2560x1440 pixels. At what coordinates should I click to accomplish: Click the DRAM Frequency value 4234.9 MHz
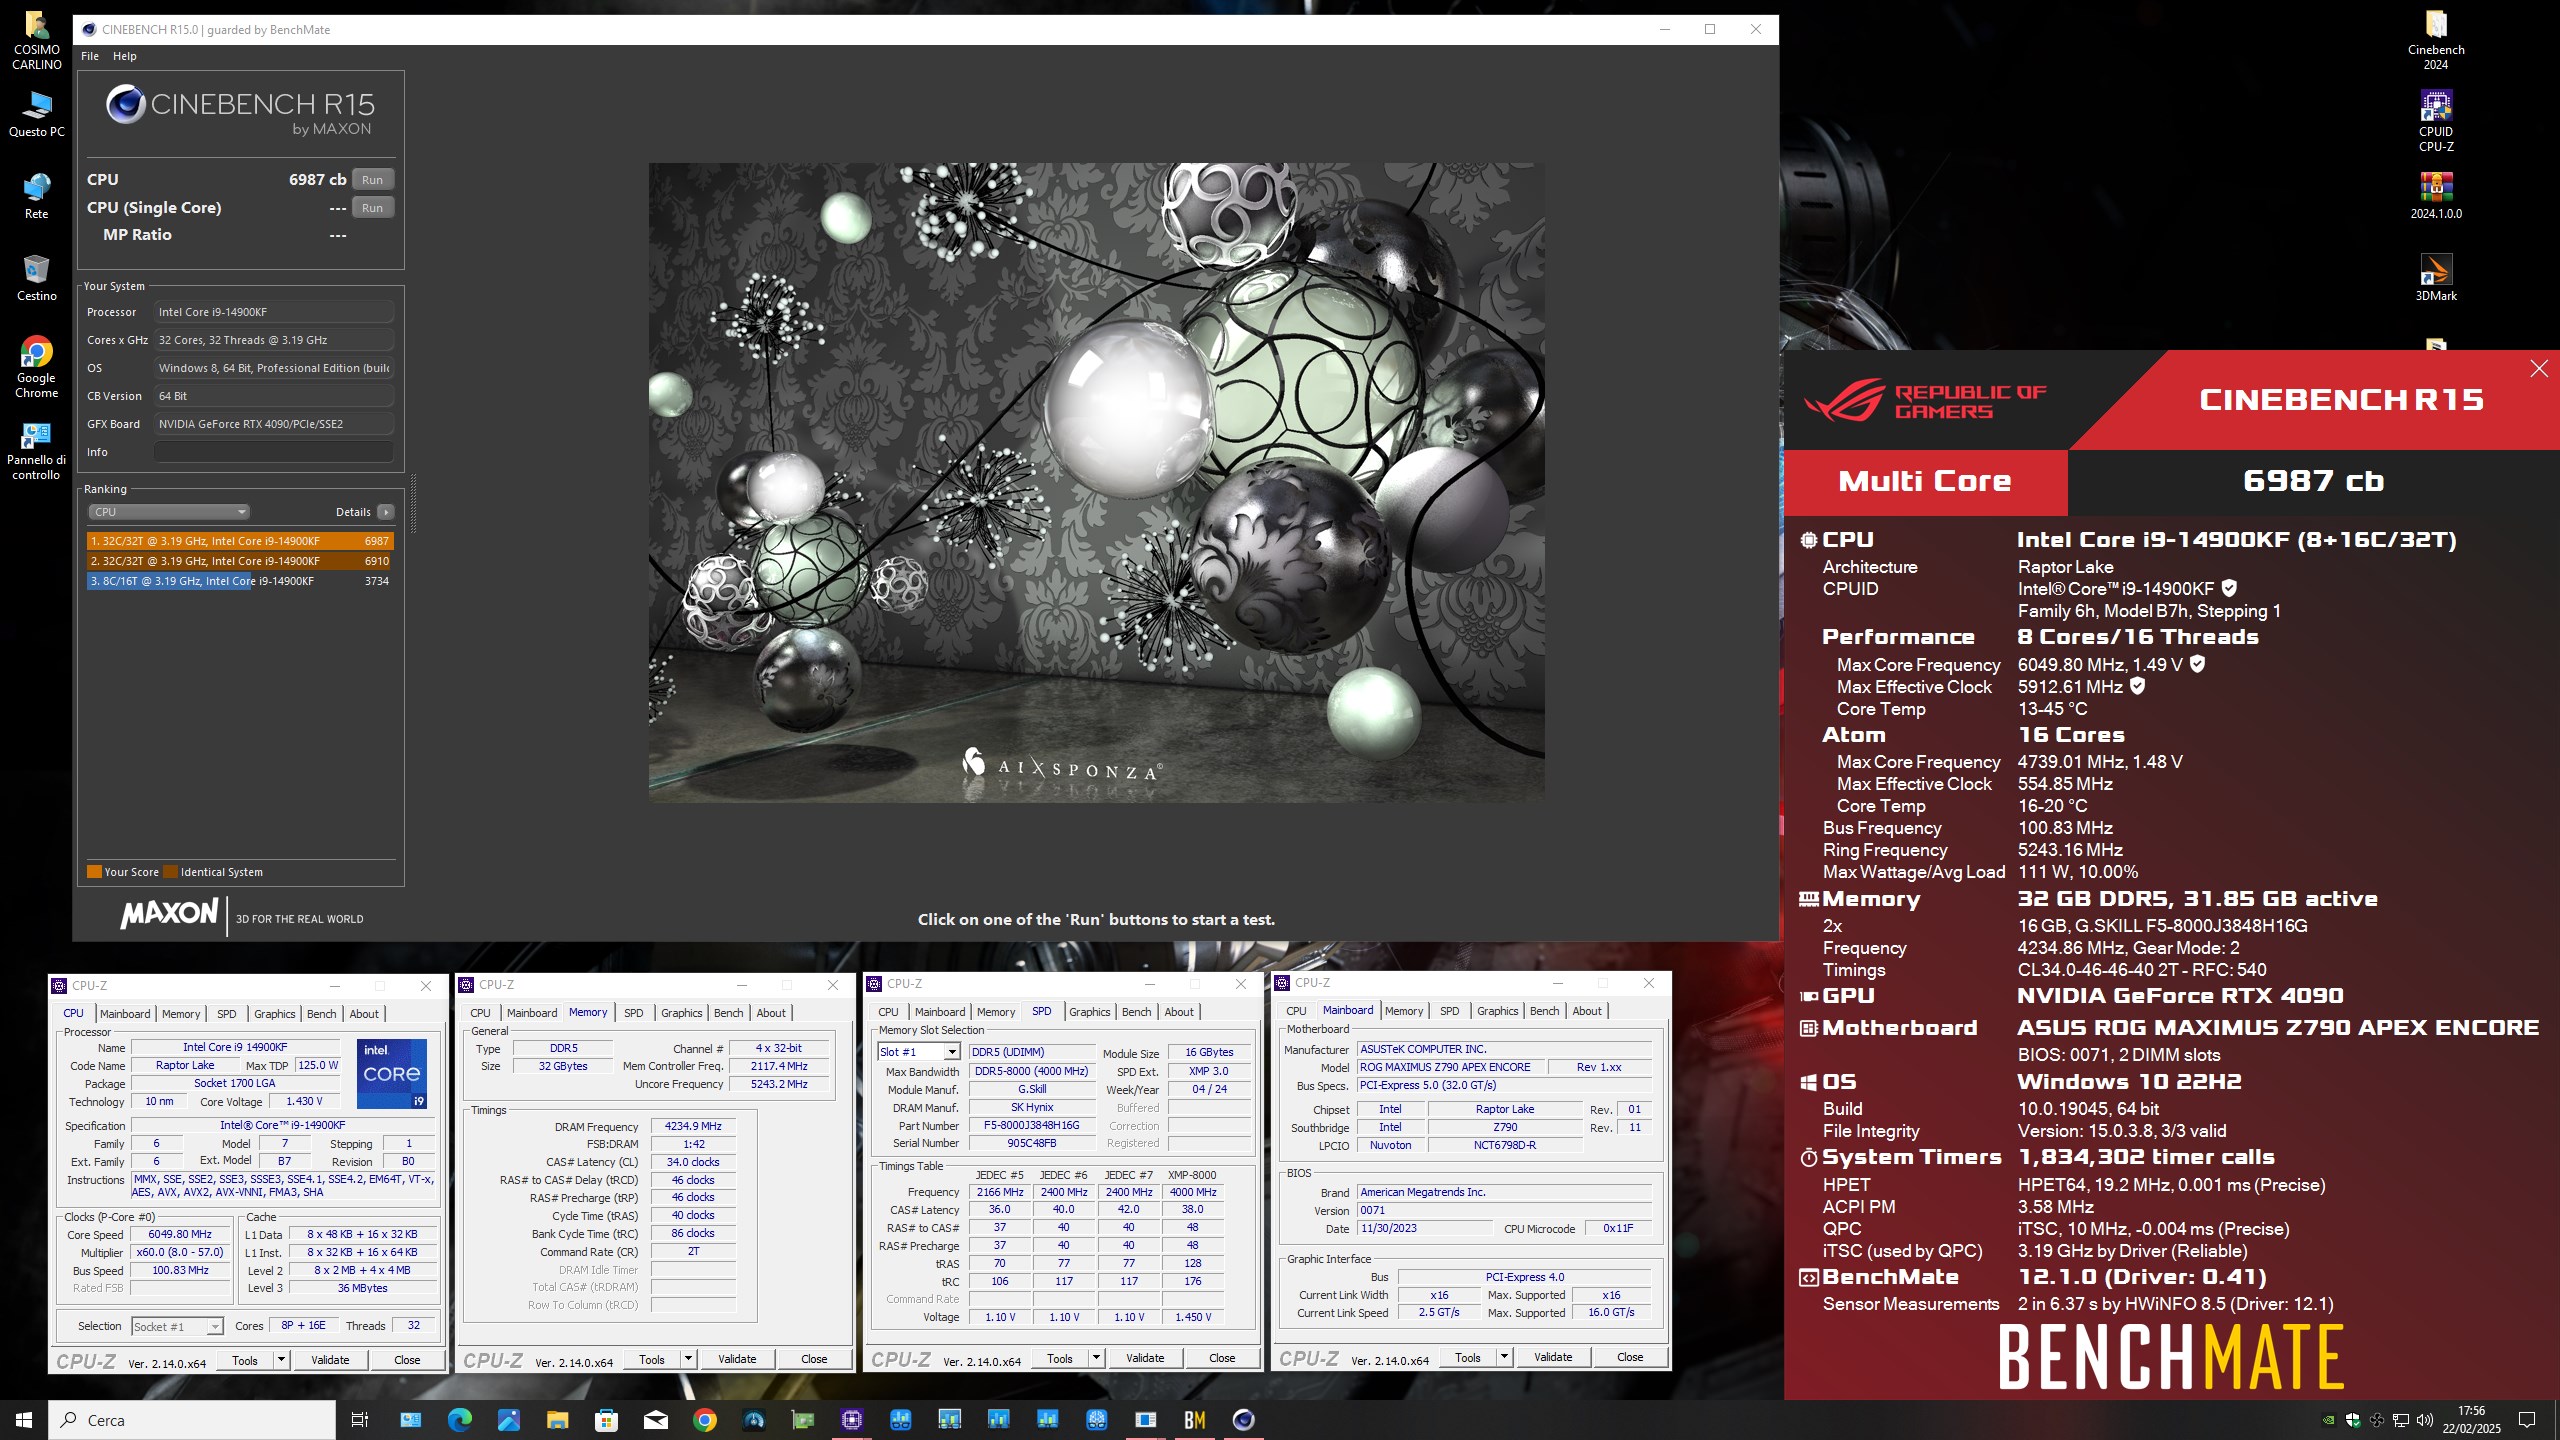(x=693, y=1126)
